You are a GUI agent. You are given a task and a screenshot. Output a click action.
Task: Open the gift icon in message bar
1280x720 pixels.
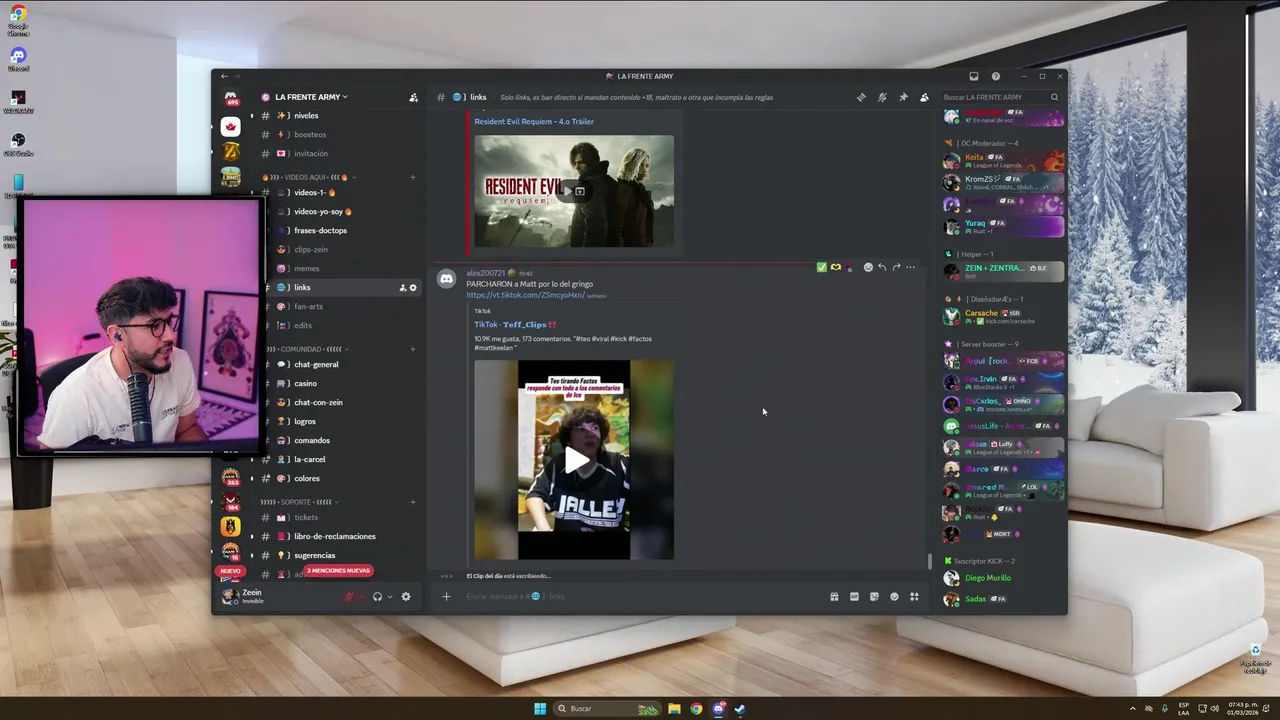(x=834, y=597)
